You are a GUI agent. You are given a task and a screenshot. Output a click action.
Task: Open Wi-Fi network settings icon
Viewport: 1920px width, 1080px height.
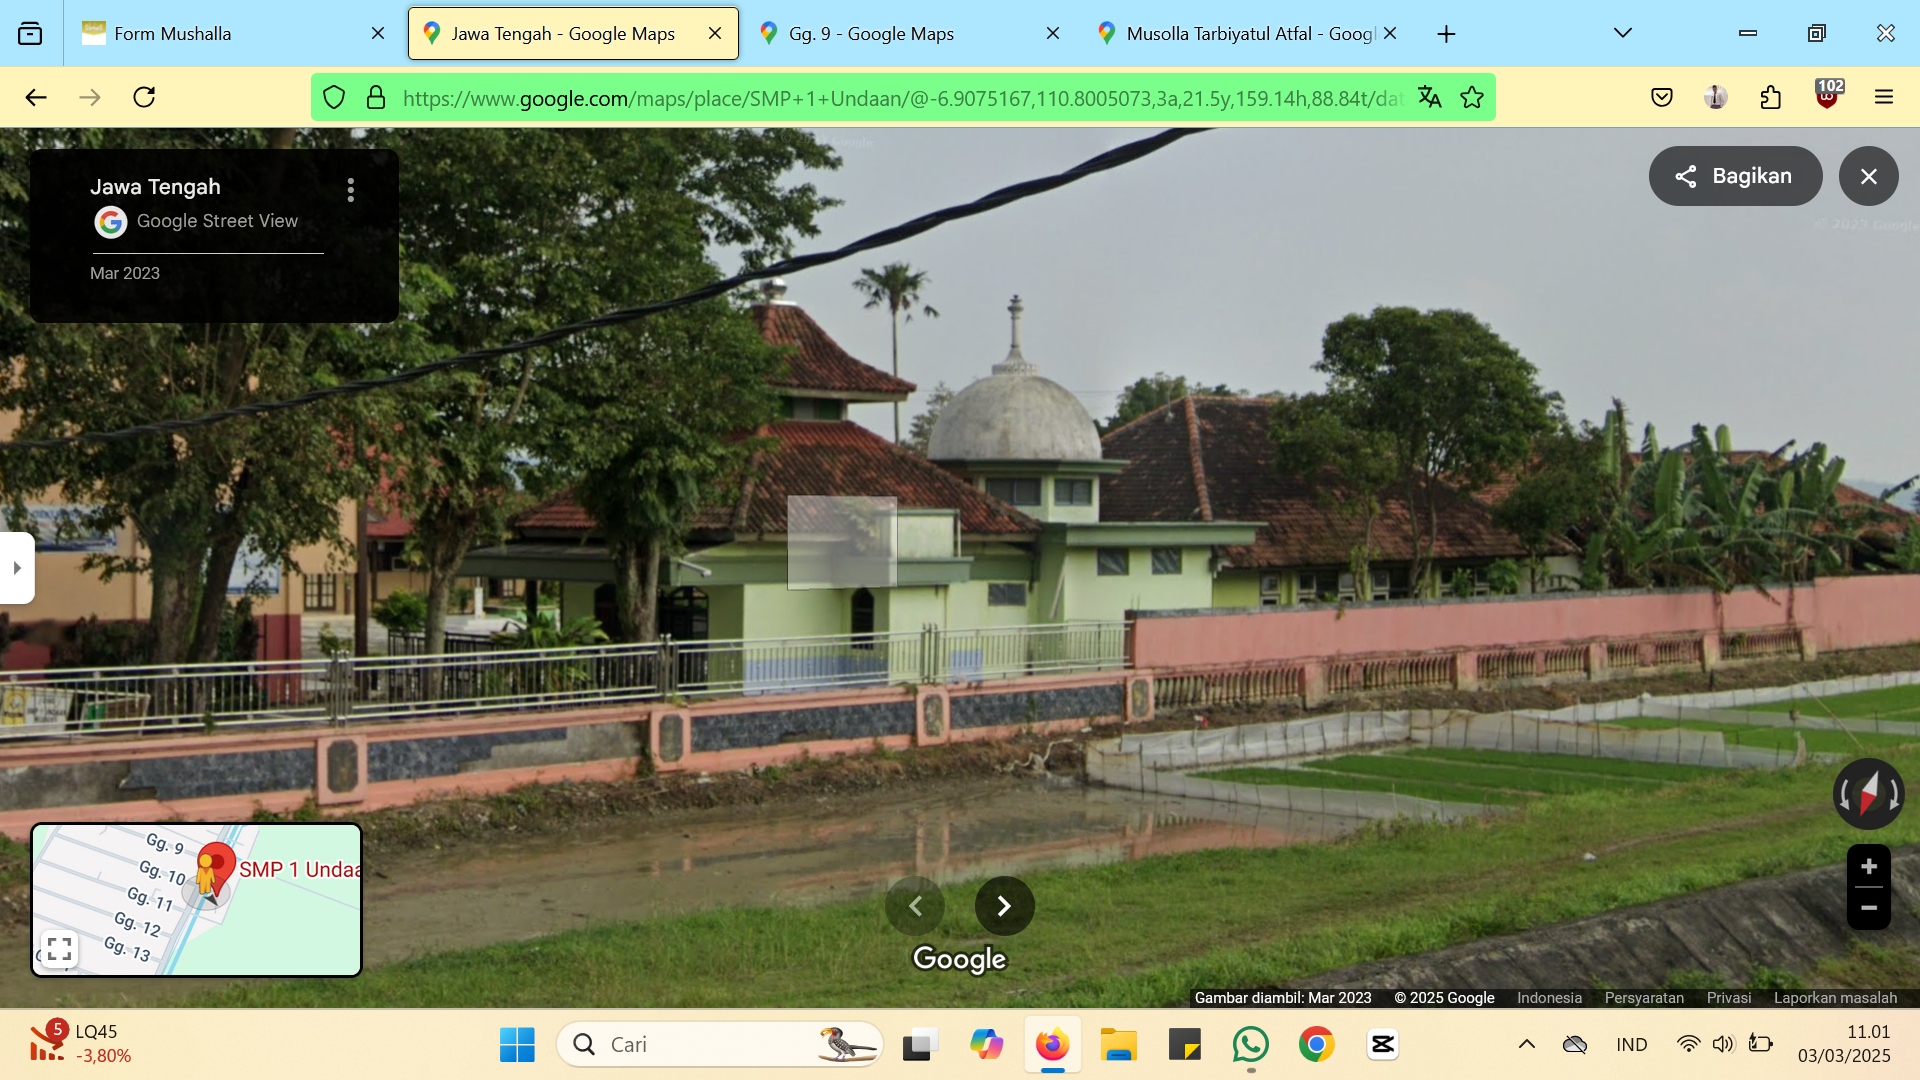(x=1688, y=1044)
